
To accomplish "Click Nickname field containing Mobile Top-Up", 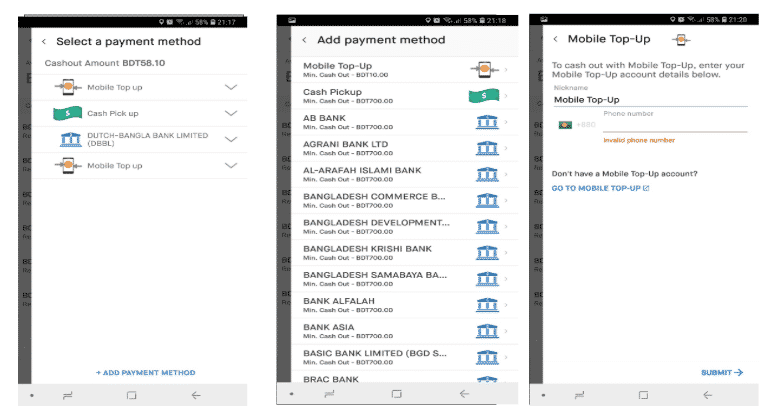I will click(650, 100).
